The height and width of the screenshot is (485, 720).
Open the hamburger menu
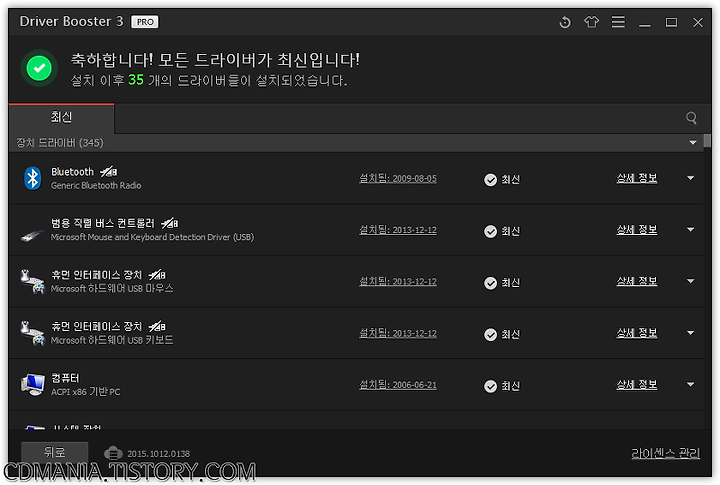coord(618,22)
